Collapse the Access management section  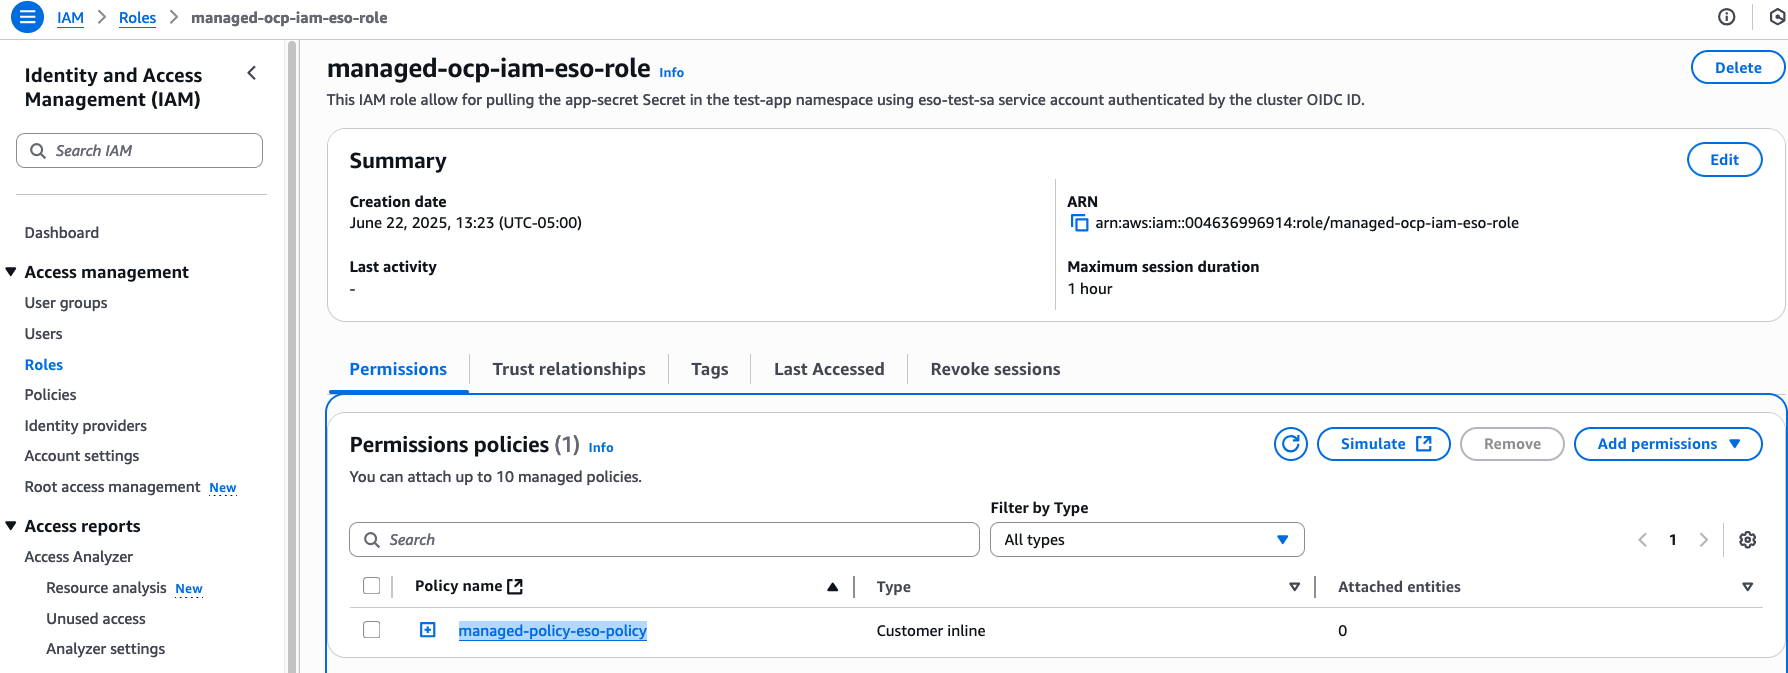11,272
